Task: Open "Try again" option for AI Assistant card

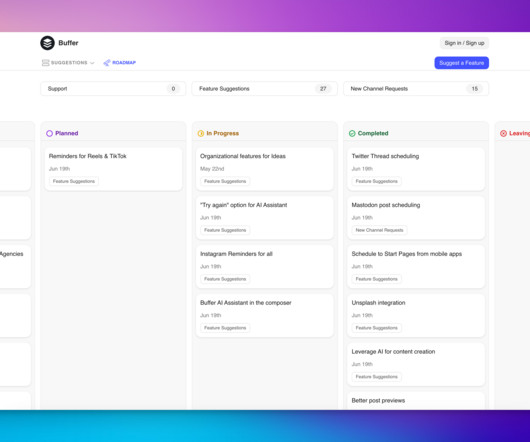Action: (x=265, y=218)
